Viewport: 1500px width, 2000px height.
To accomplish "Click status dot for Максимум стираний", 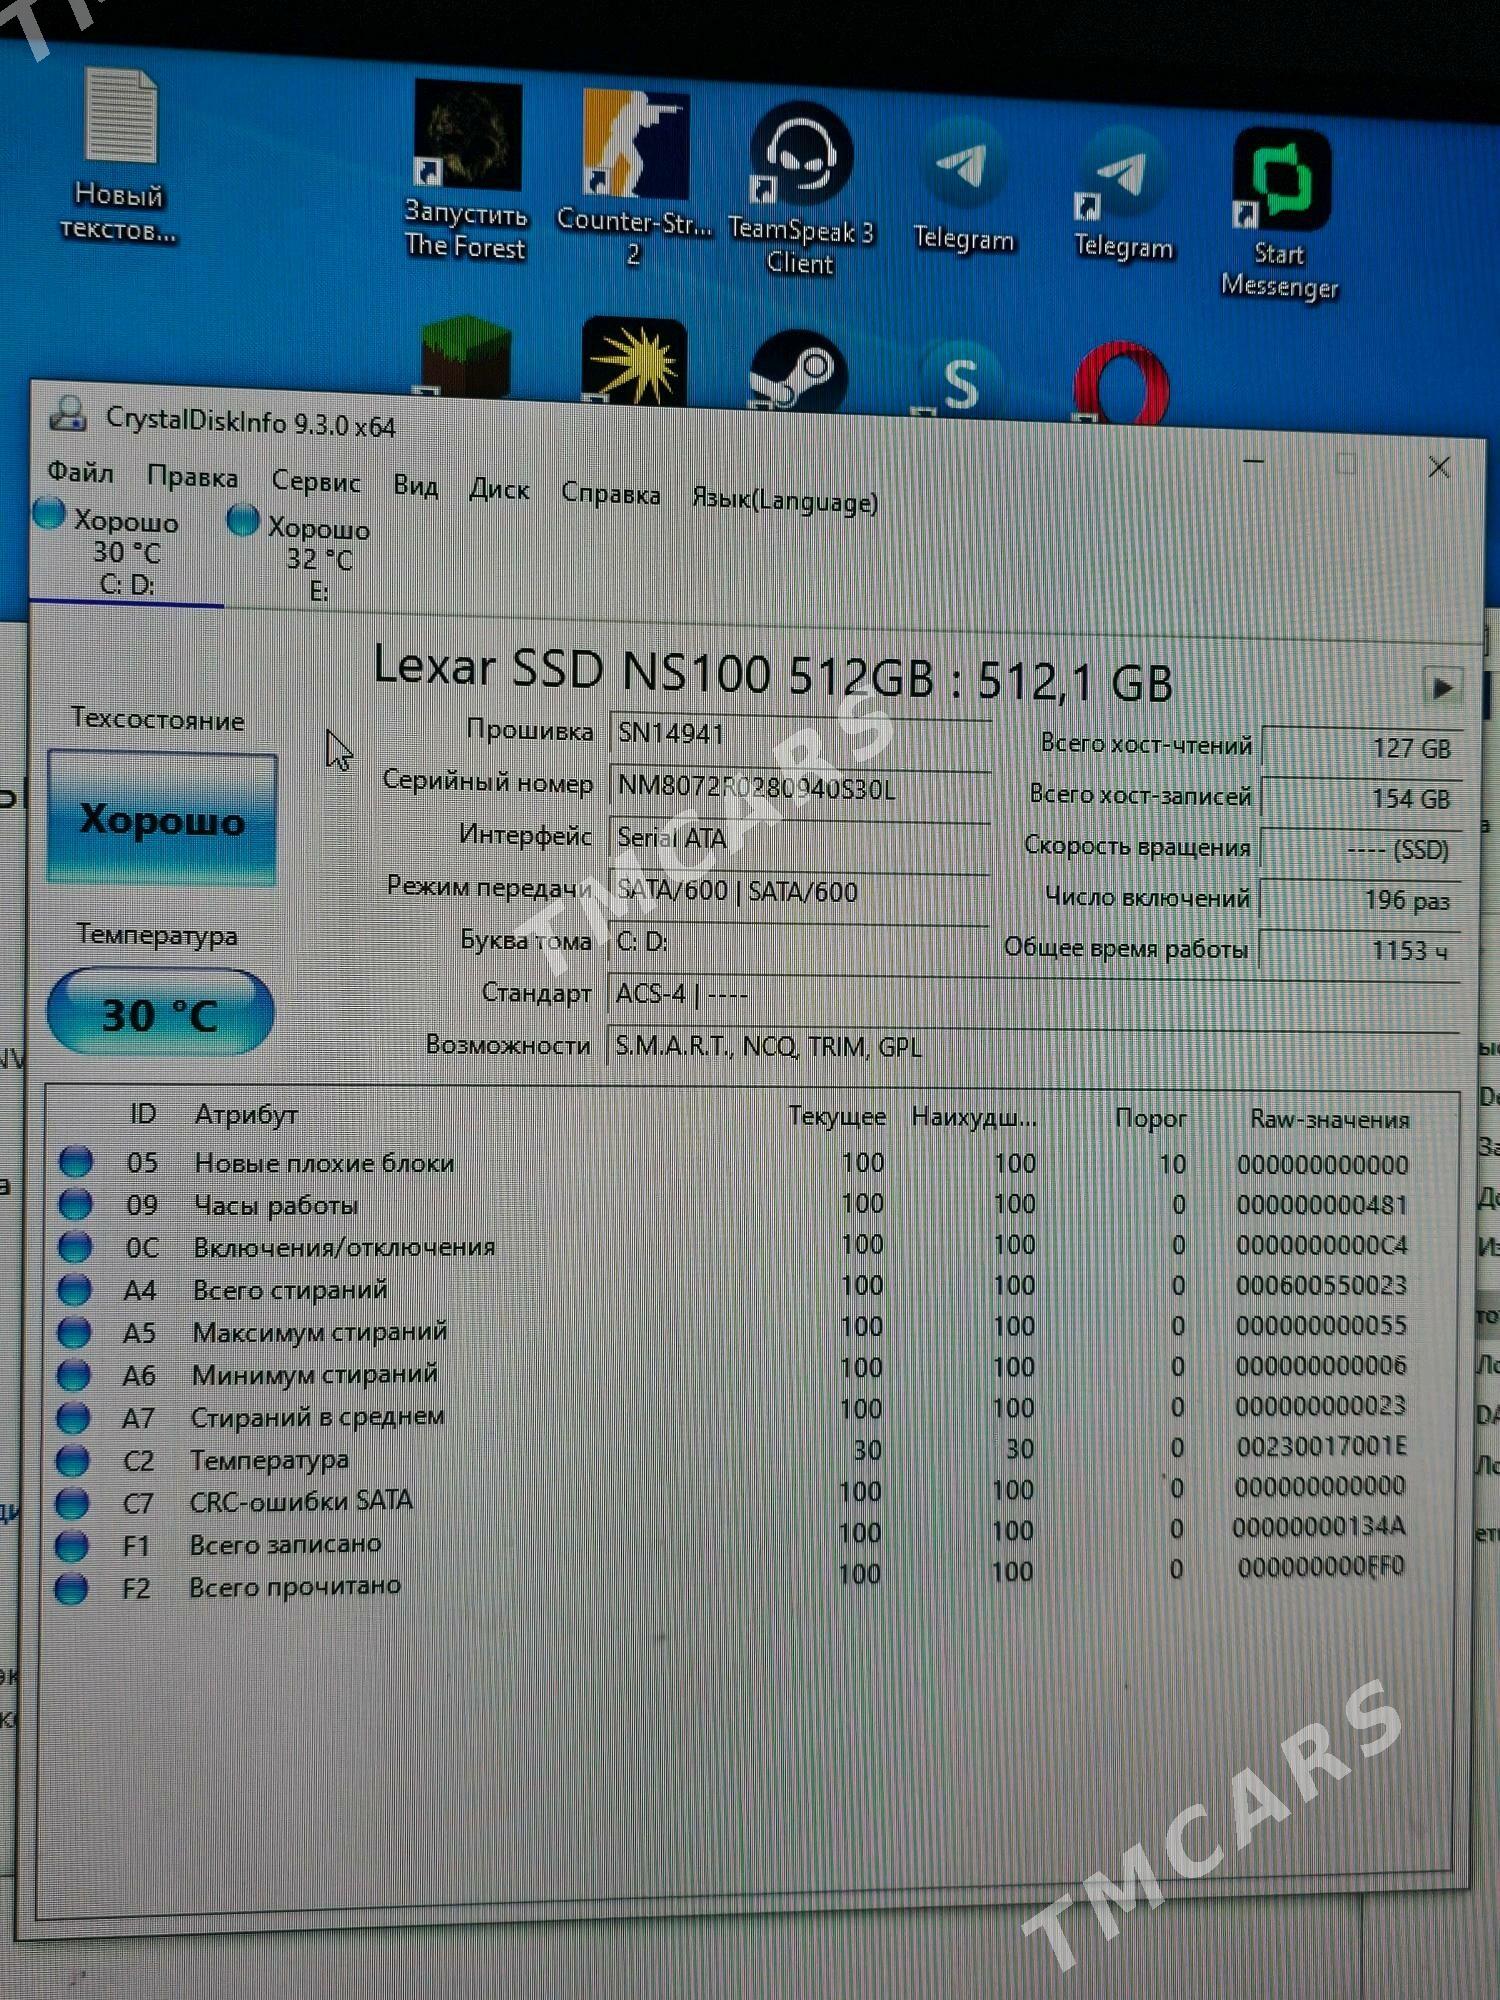I will (x=74, y=1332).
